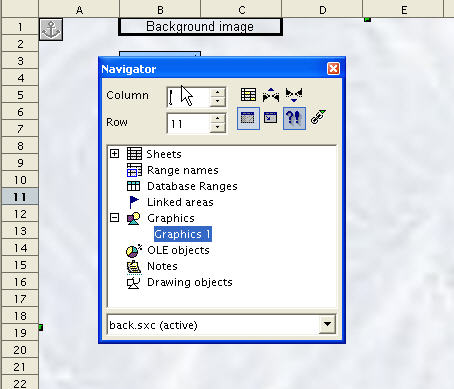Select Drawing objects entry
Screen dimensions: 454x389
click(190, 282)
